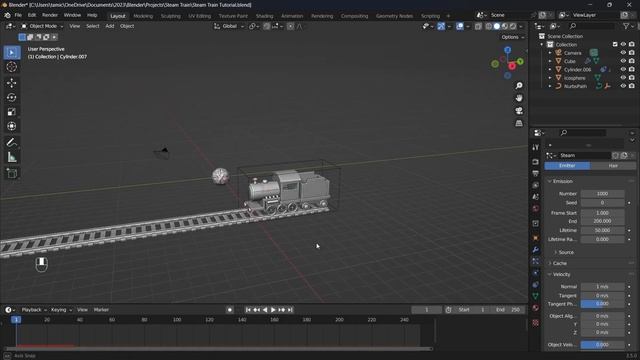Image resolution: width=640 pixels, height=360 pixels.
Task: Adjust the Object Velocity slider
Action: pos(602,345)
